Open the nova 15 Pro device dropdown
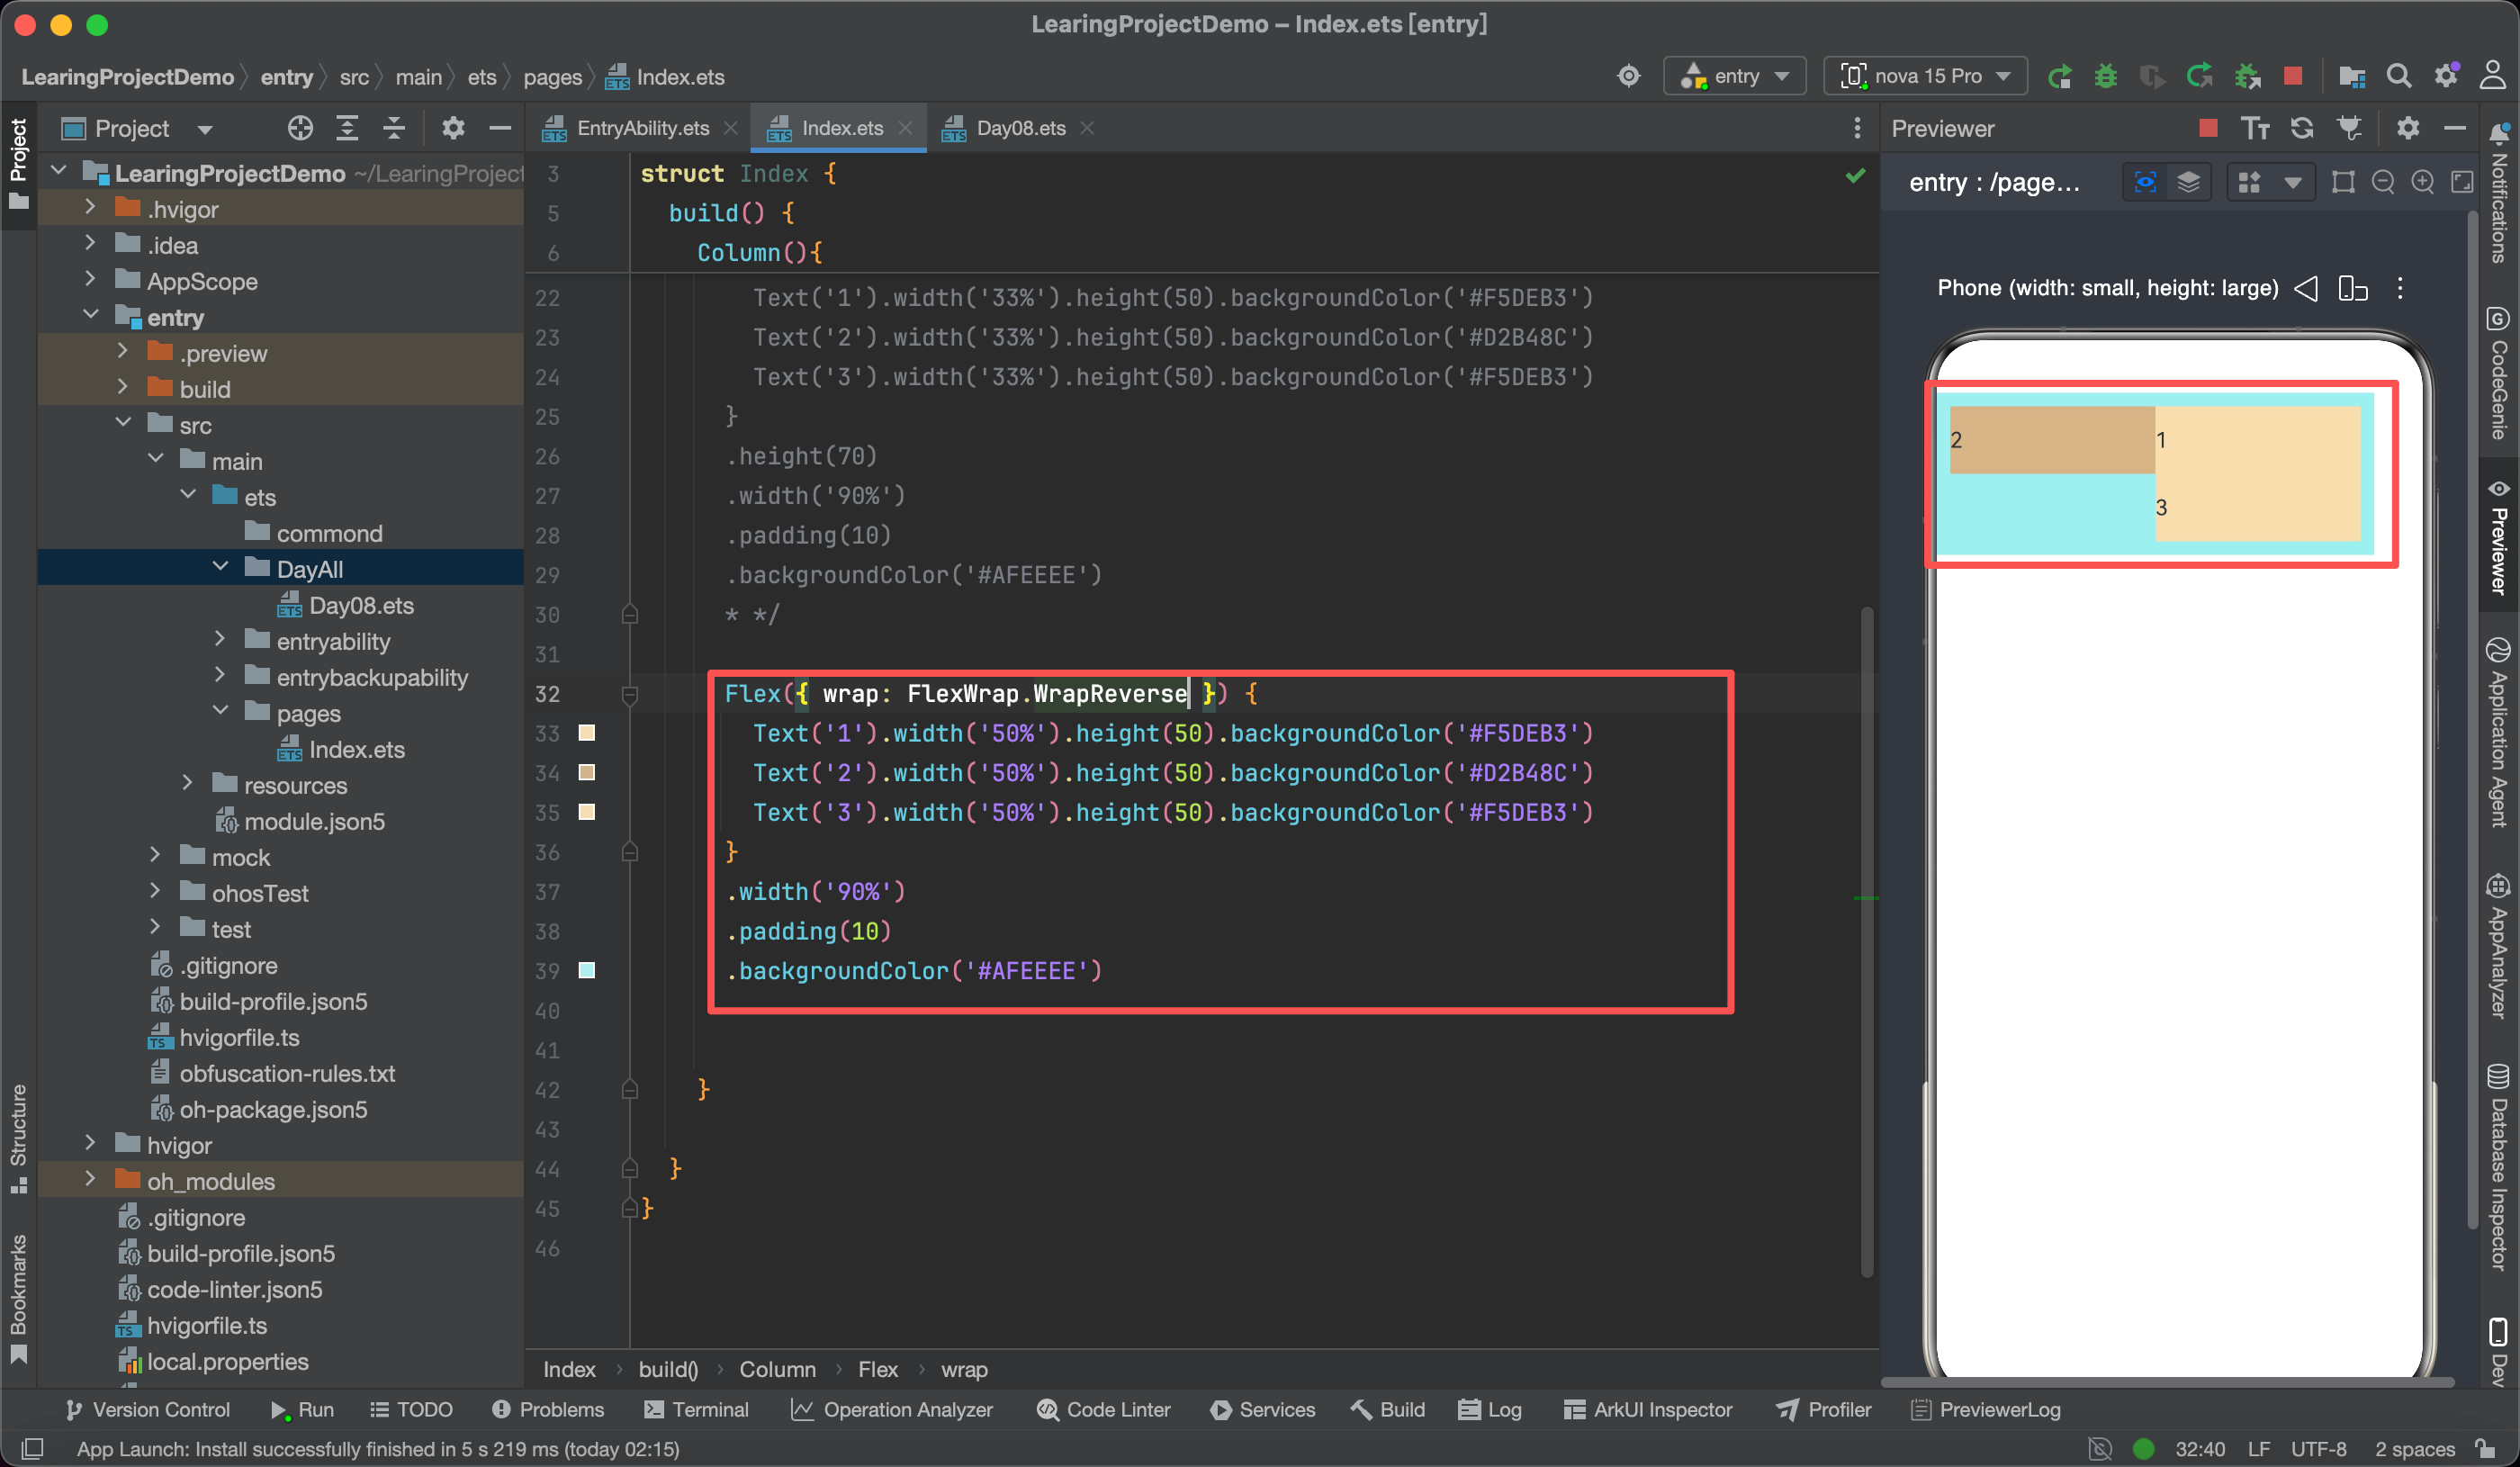 pyautogui.click(x=1926, y=76)
